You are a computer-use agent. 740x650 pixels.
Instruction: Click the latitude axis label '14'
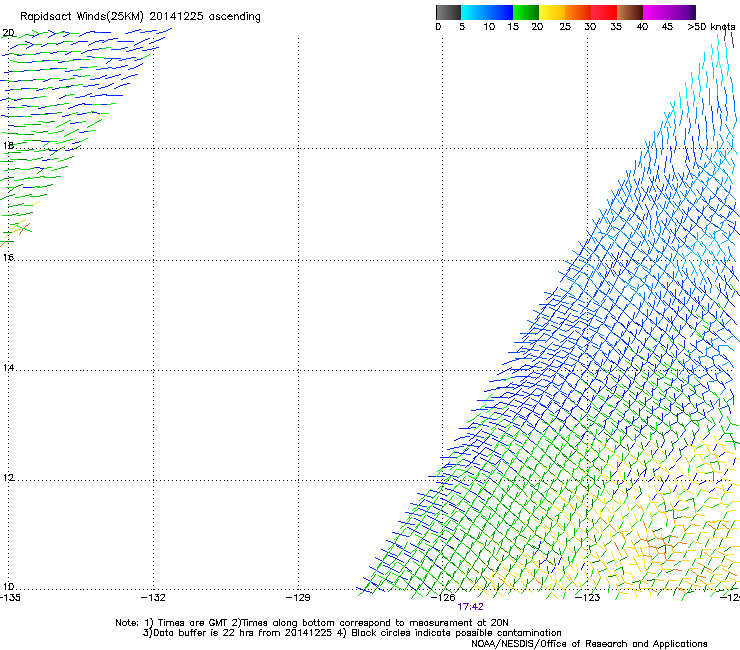(8, 368)
